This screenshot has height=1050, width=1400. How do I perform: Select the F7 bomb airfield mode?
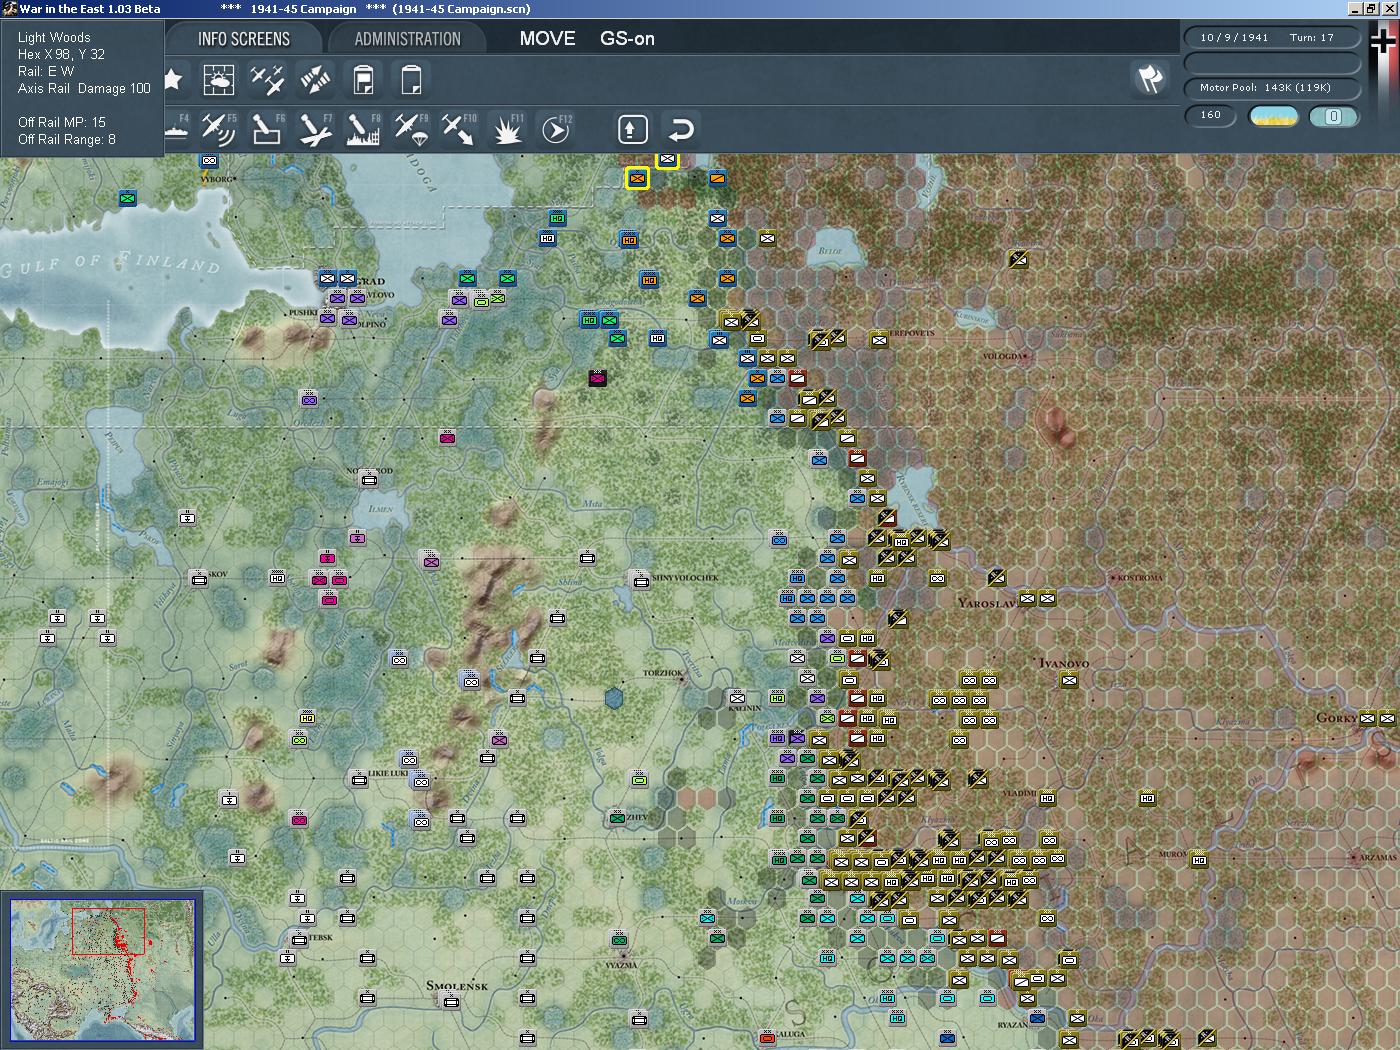315,129
